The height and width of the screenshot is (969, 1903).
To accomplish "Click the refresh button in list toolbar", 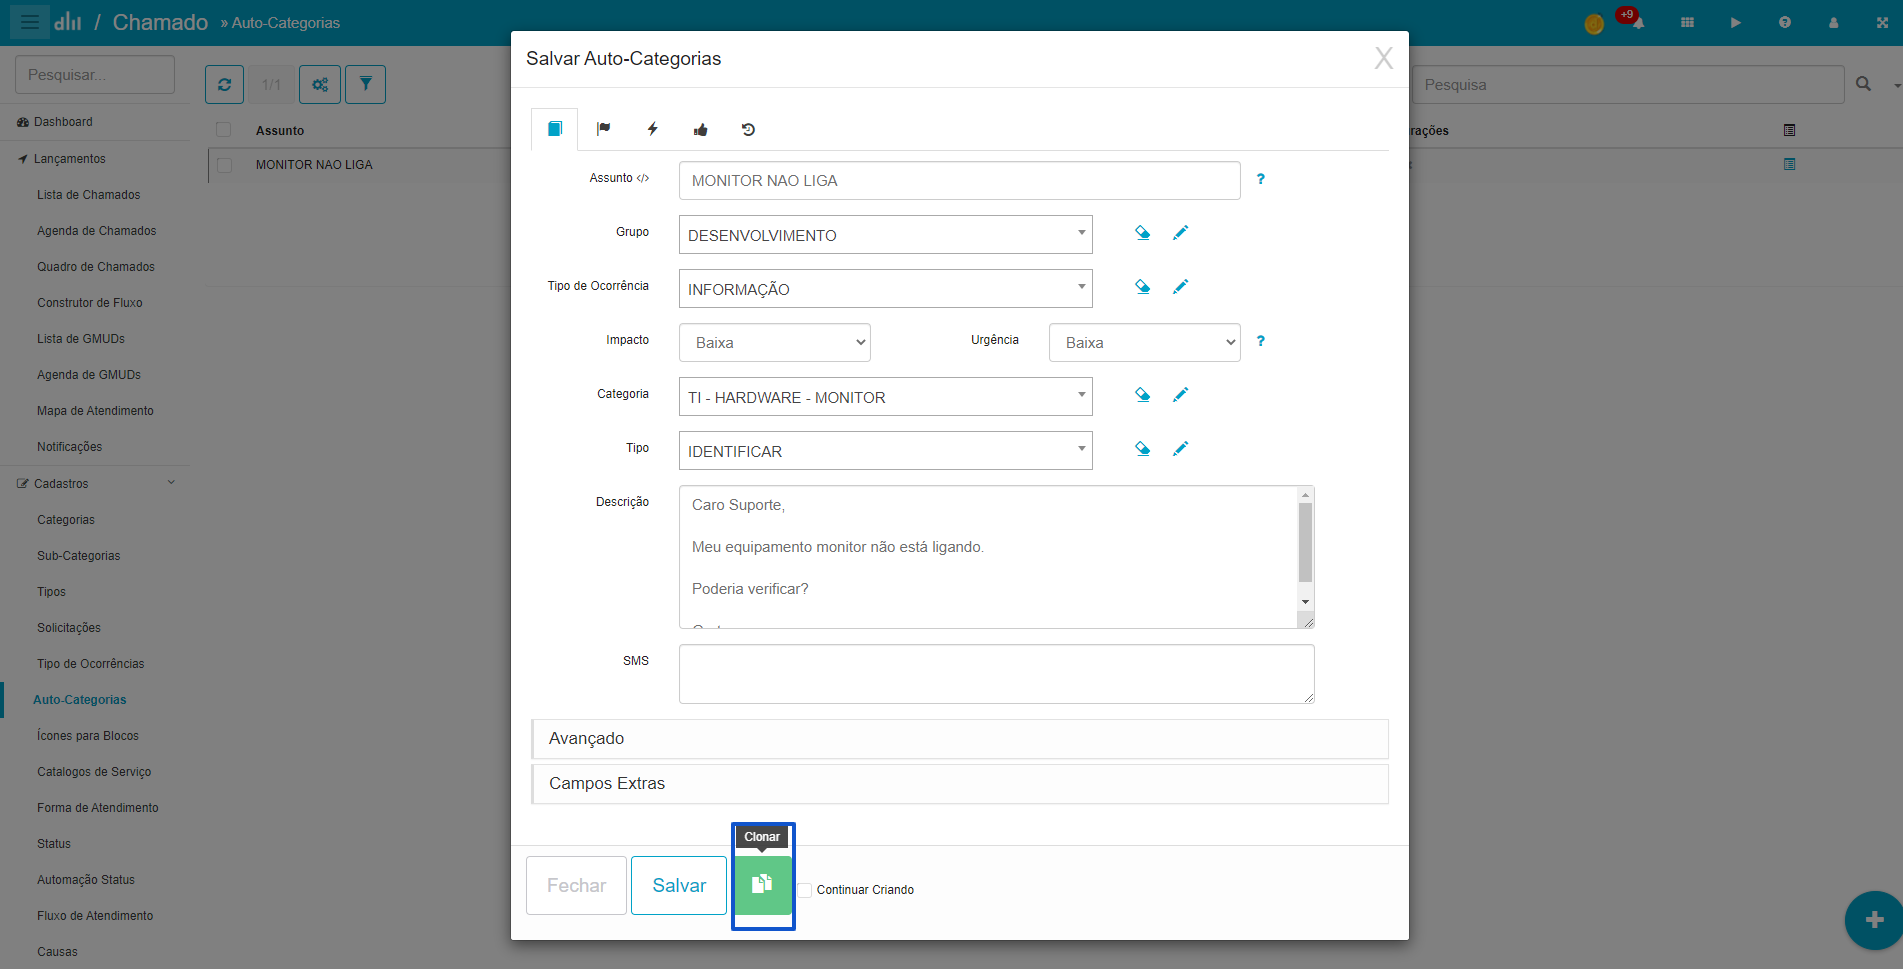I will coord(224,85).
